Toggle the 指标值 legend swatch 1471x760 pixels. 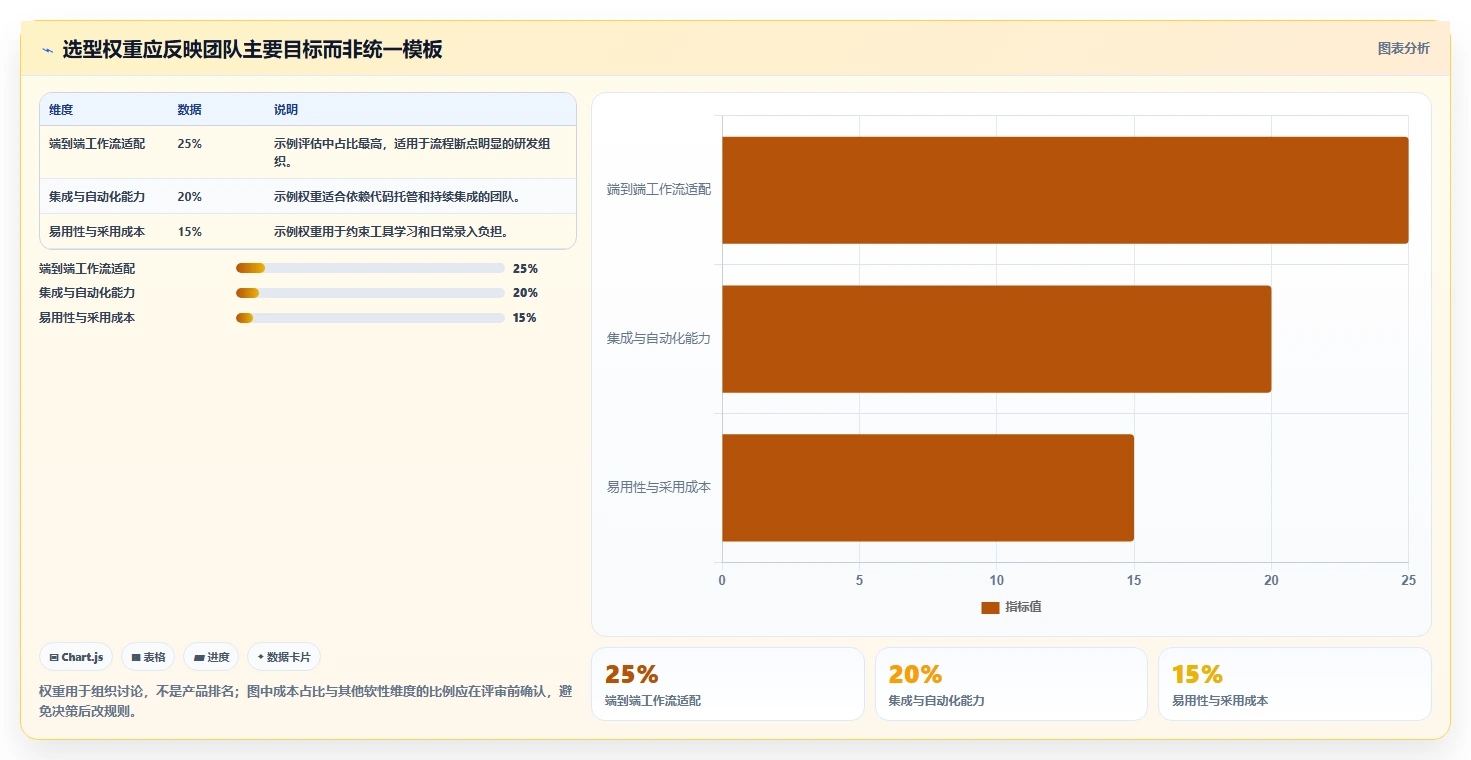(x=990, y=607)
